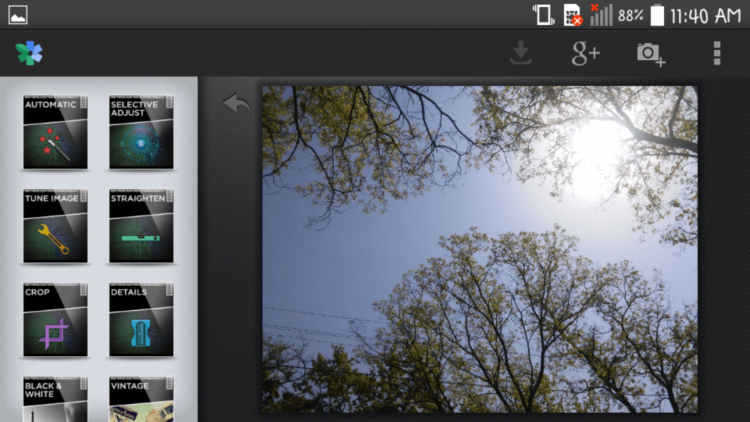Image resolution: width=750 pixels, height=422 pixels.
Task: Choose the Tune Image wrench tool
Action: (x=55, y=226)
